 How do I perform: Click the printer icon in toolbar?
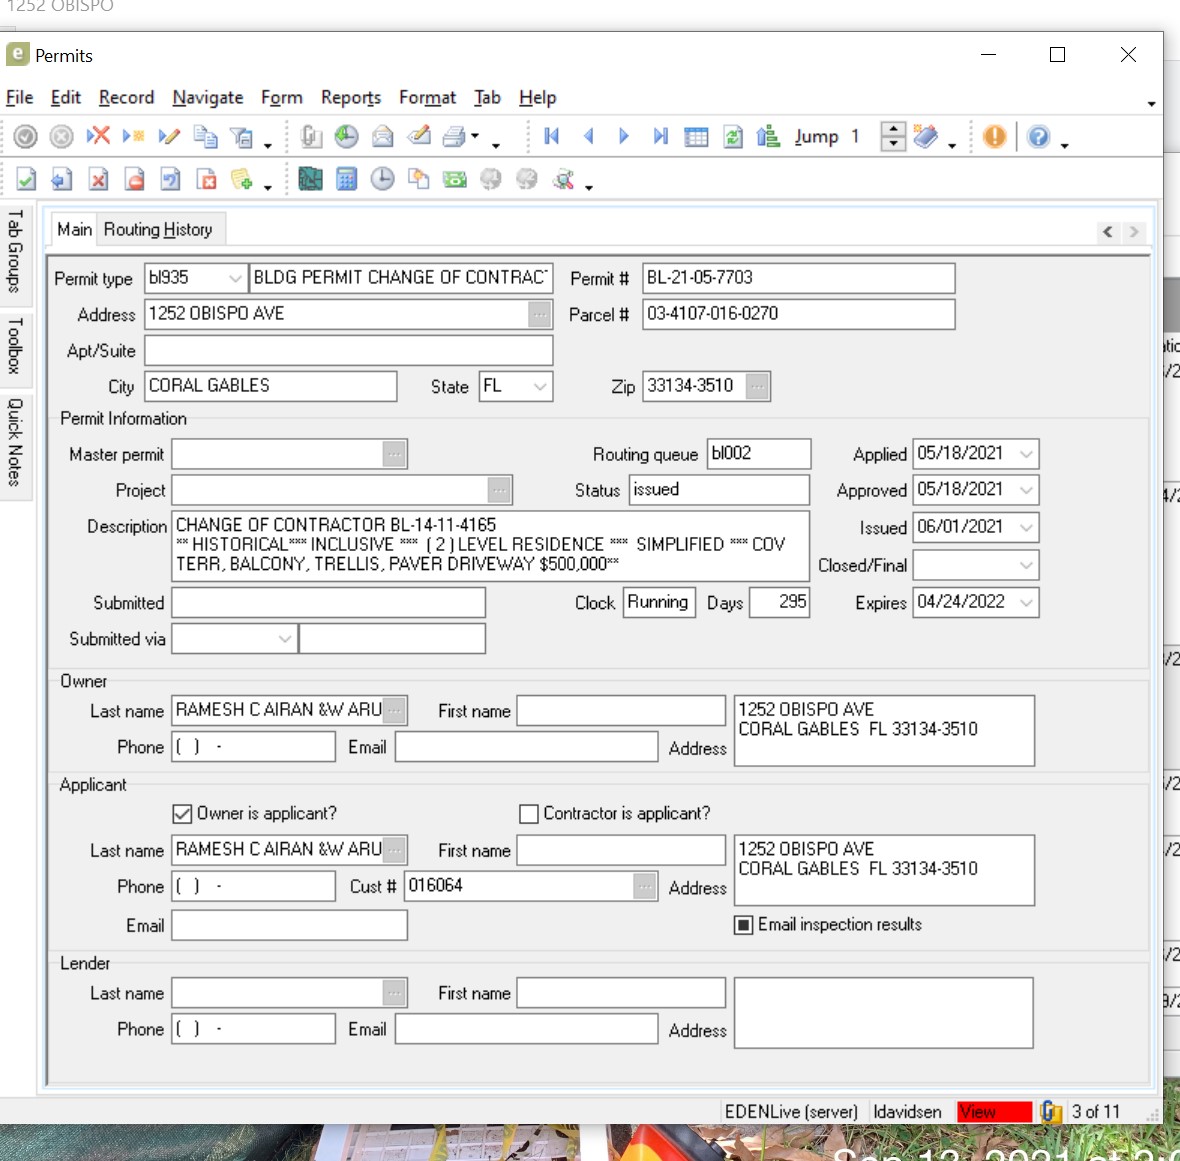tap(454, 137)
